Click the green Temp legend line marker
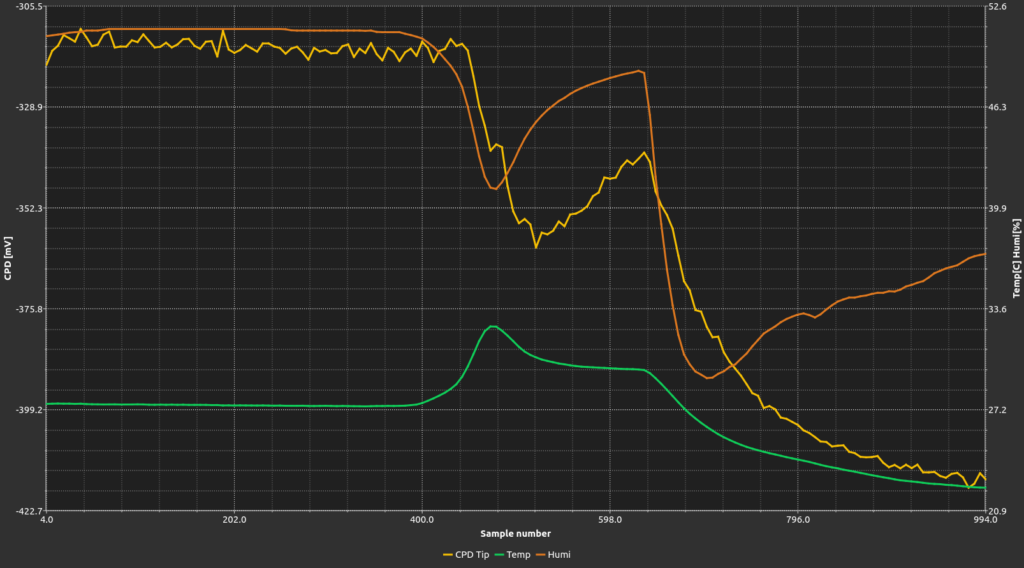The width and height of the screenshot is (1024, 568). (500, 554)
